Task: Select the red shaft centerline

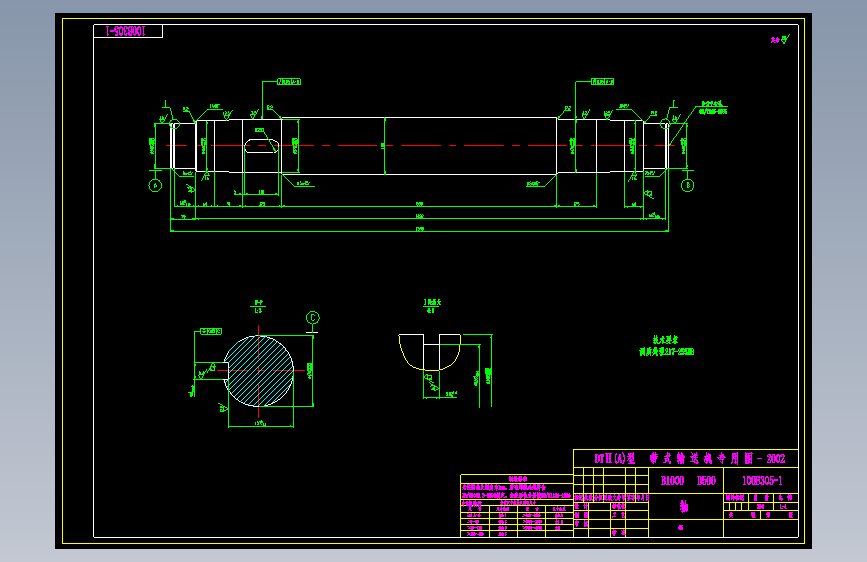Action: pos(420,145)
